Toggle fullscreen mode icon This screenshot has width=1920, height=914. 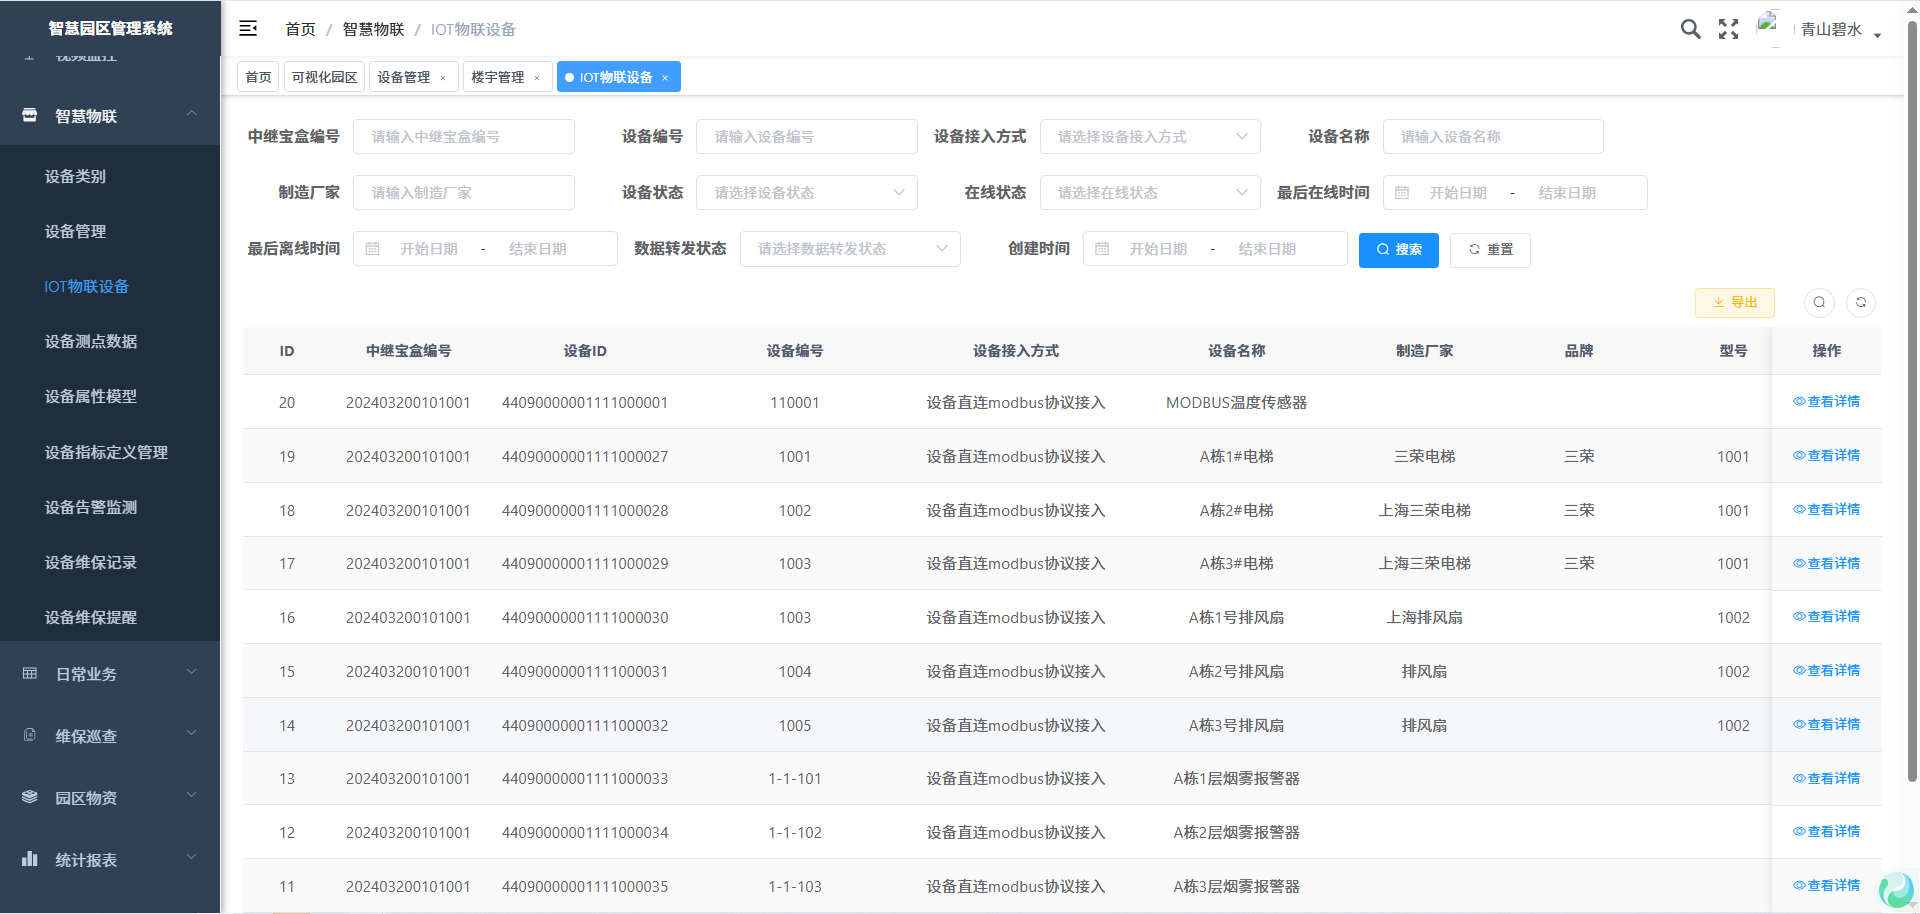tap(1728, 29)
